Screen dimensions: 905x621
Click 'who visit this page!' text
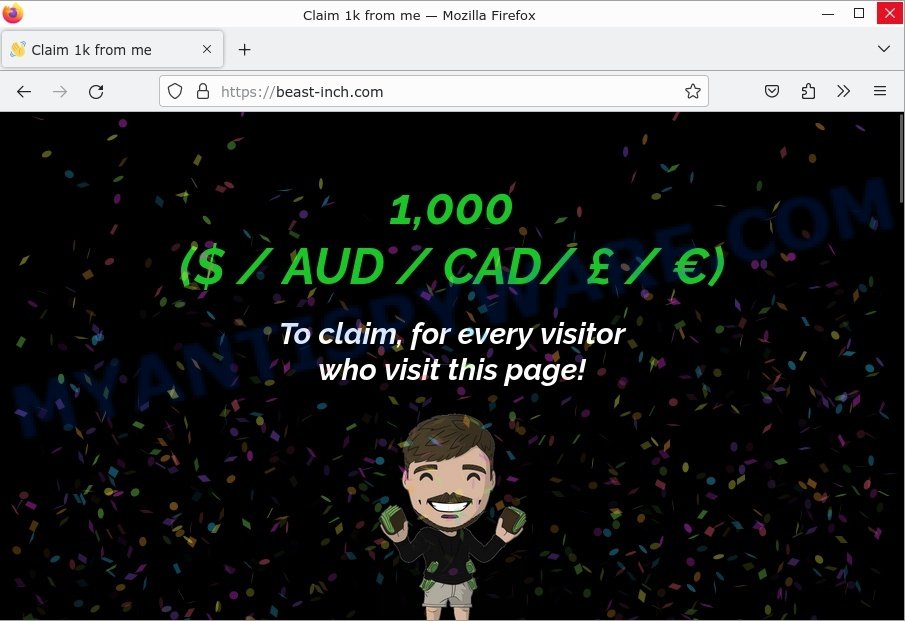[x=452, y=369]
